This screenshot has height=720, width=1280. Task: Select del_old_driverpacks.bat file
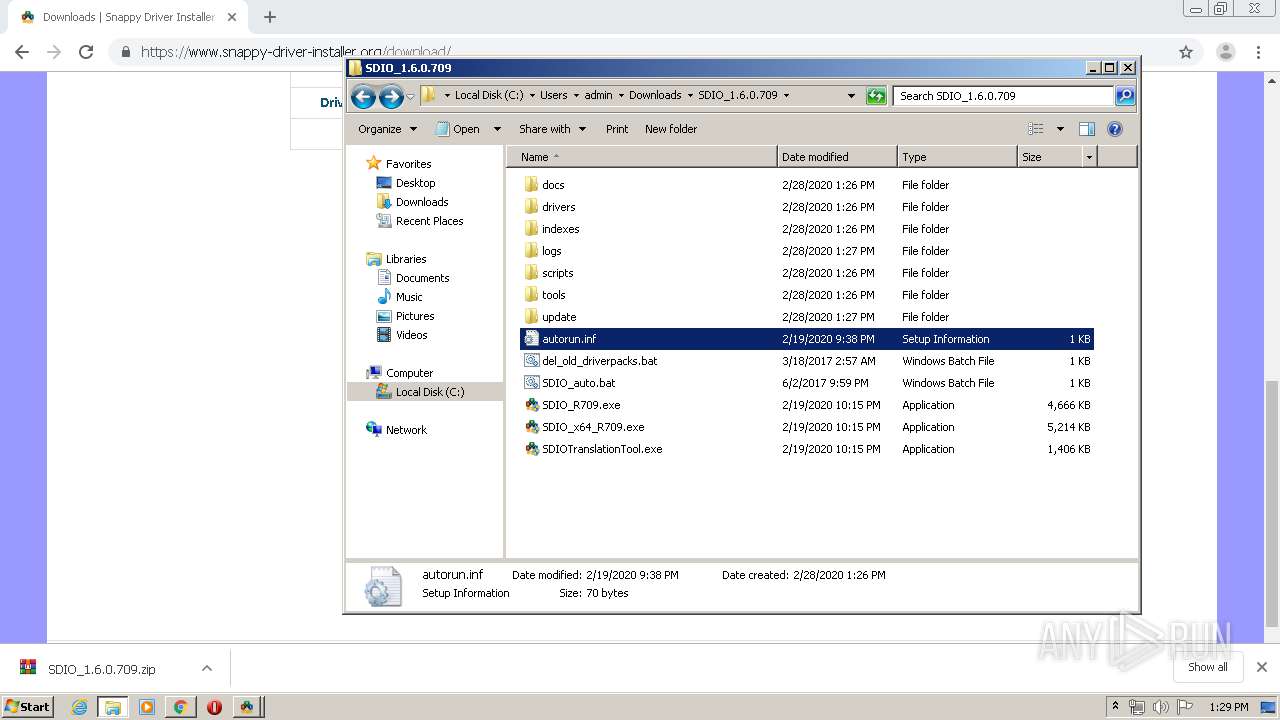(x=599, y=361)
